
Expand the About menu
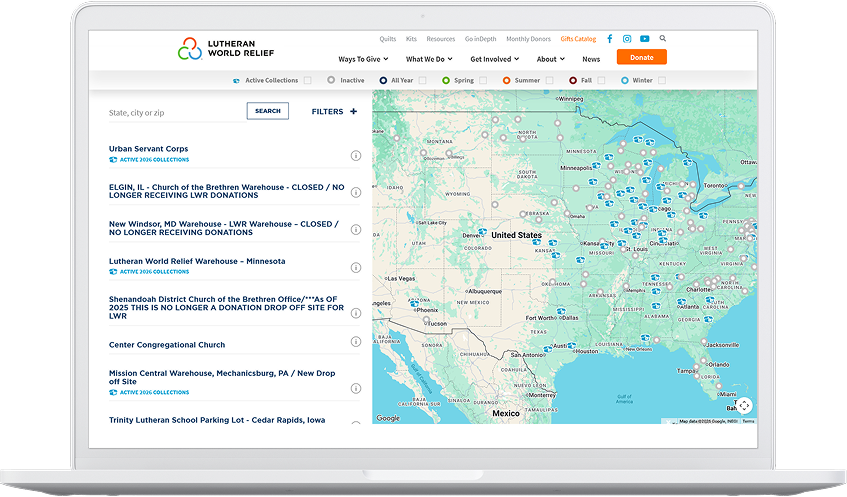pos(550,59)
